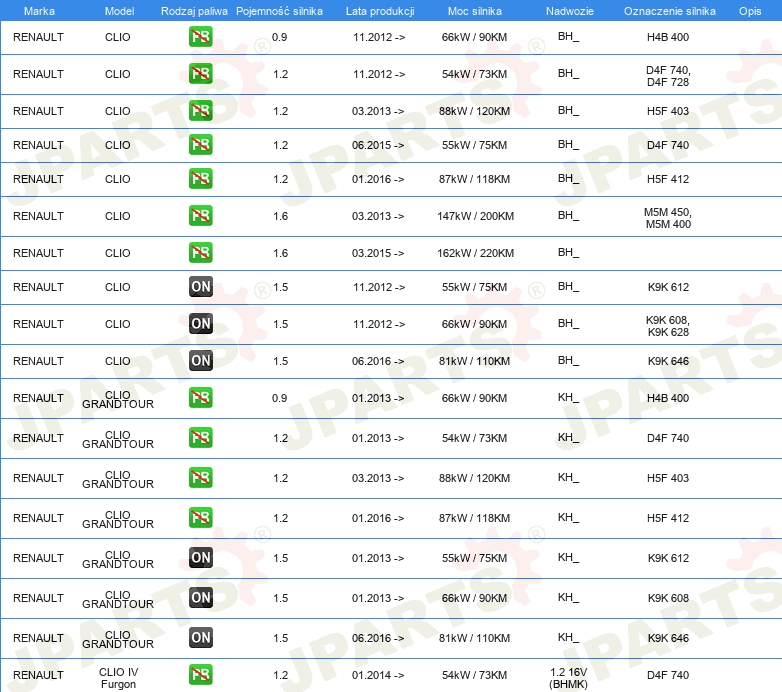Click petrol icon in 162kW / 220KM row
Viewport: 782px width, 692px height.
click(200, 253)
